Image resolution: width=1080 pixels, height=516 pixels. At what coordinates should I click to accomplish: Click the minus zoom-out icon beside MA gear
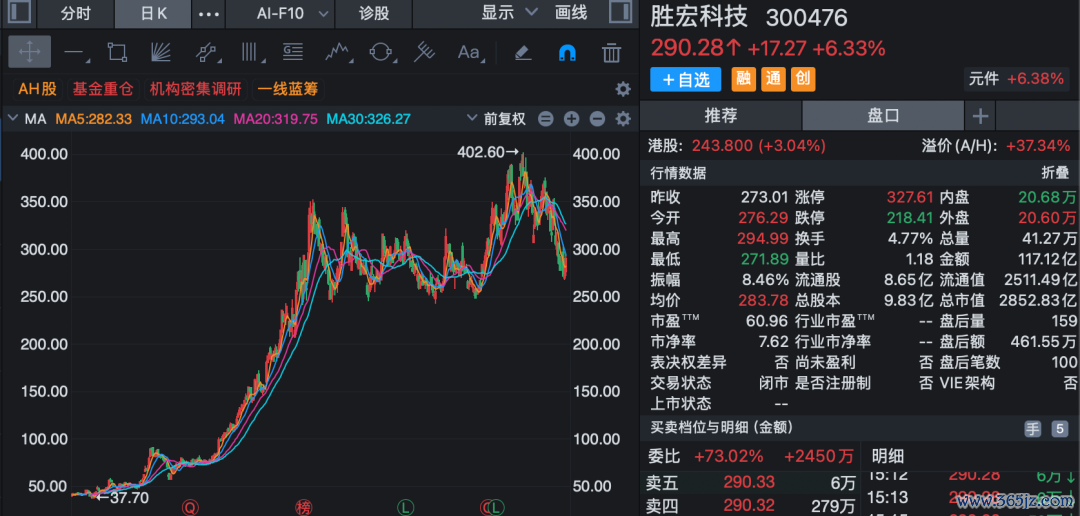click(597, 118)
